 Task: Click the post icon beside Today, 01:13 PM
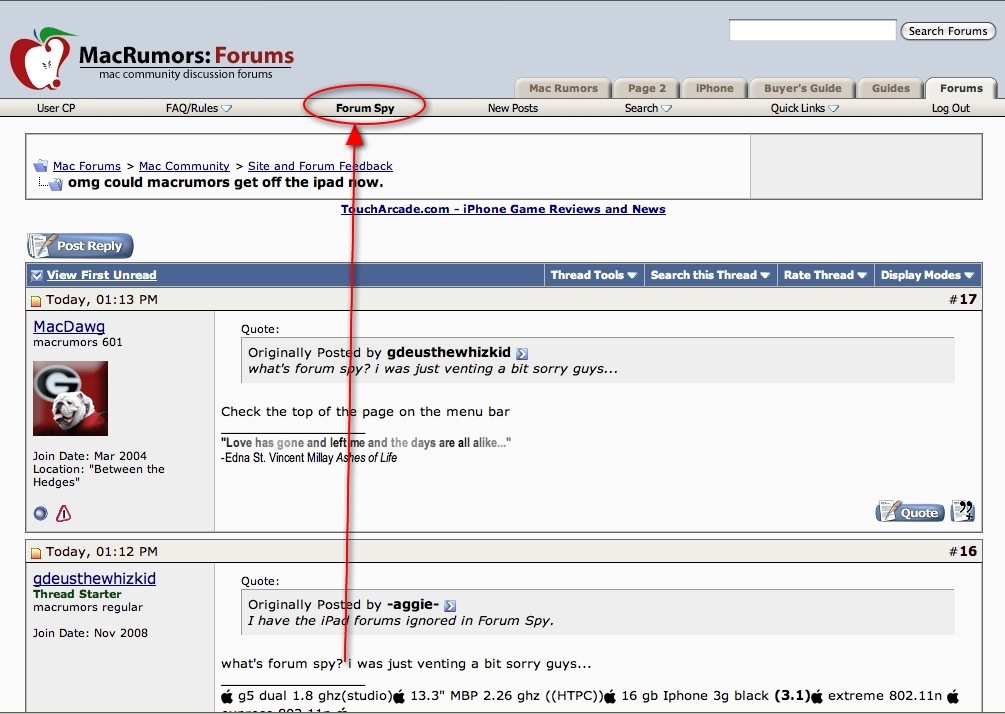tap(36, 301)
